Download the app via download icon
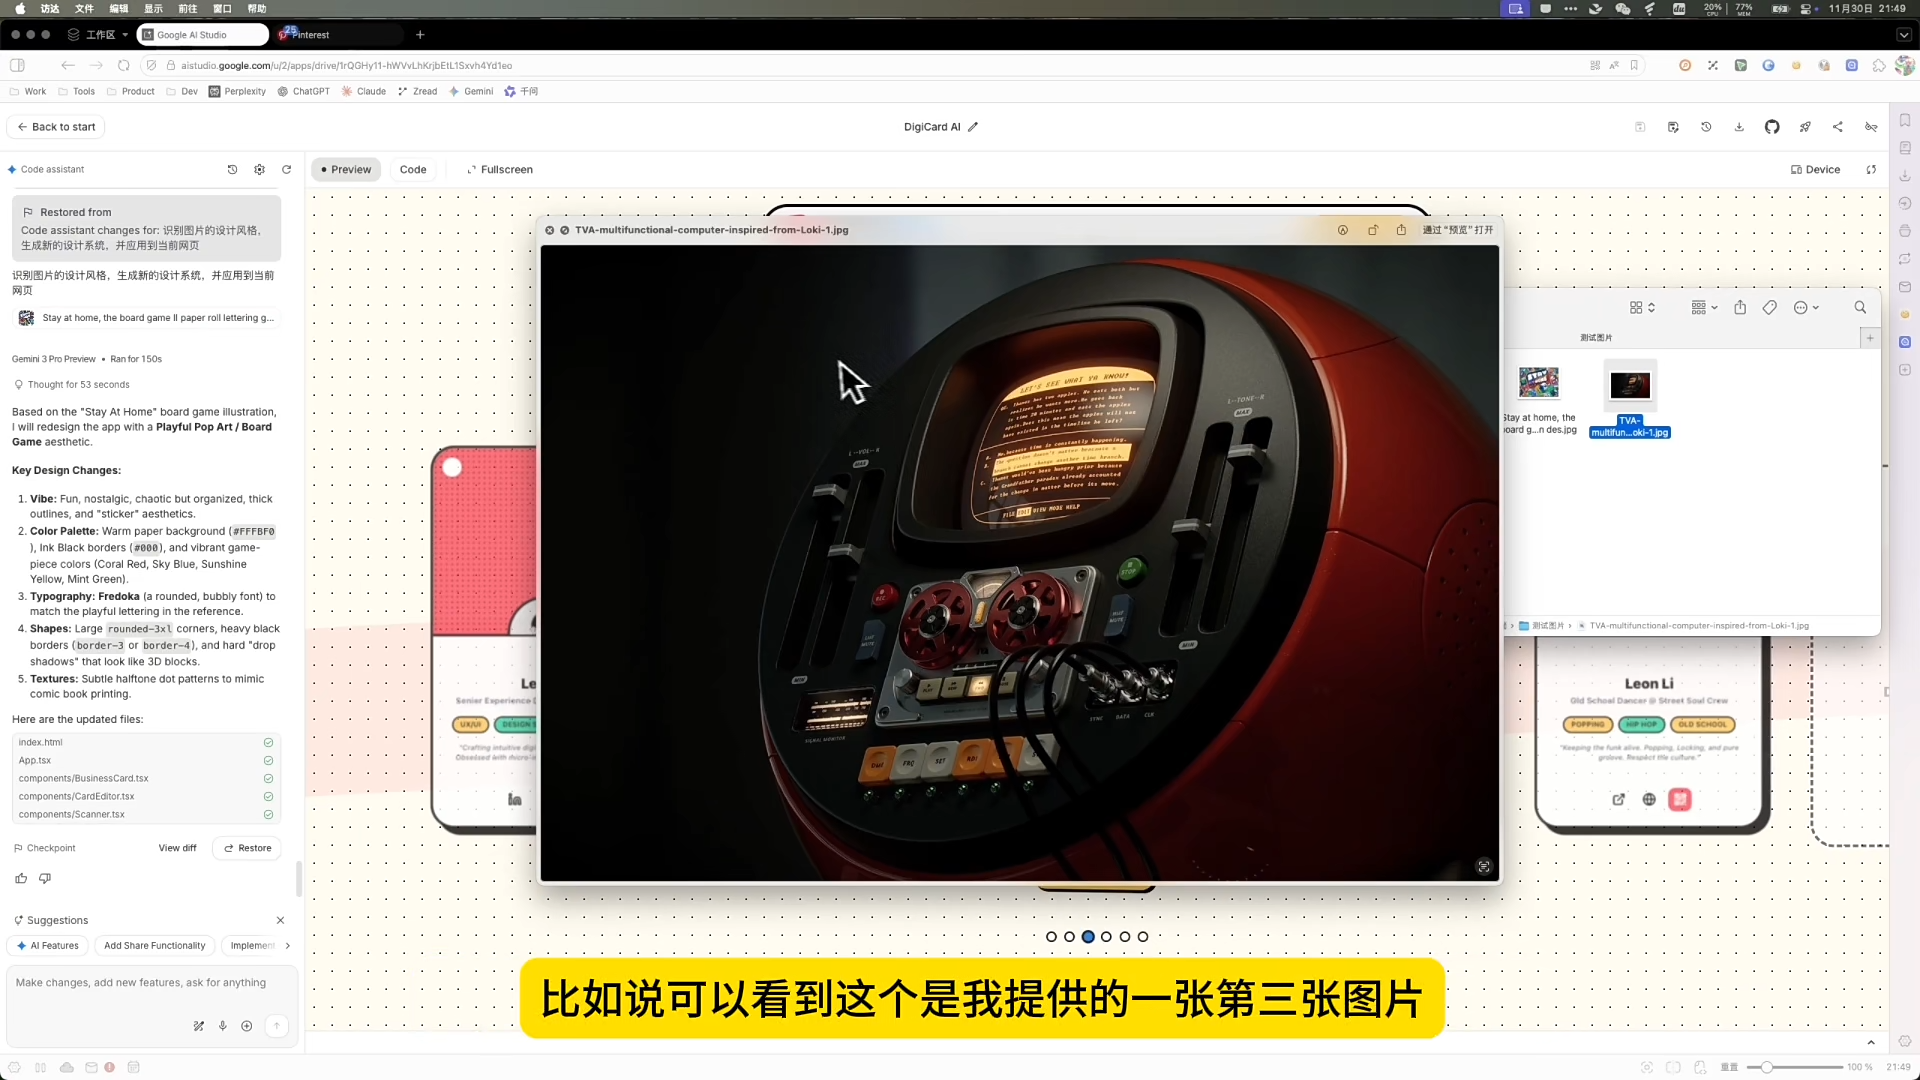 click(1739, 127)
